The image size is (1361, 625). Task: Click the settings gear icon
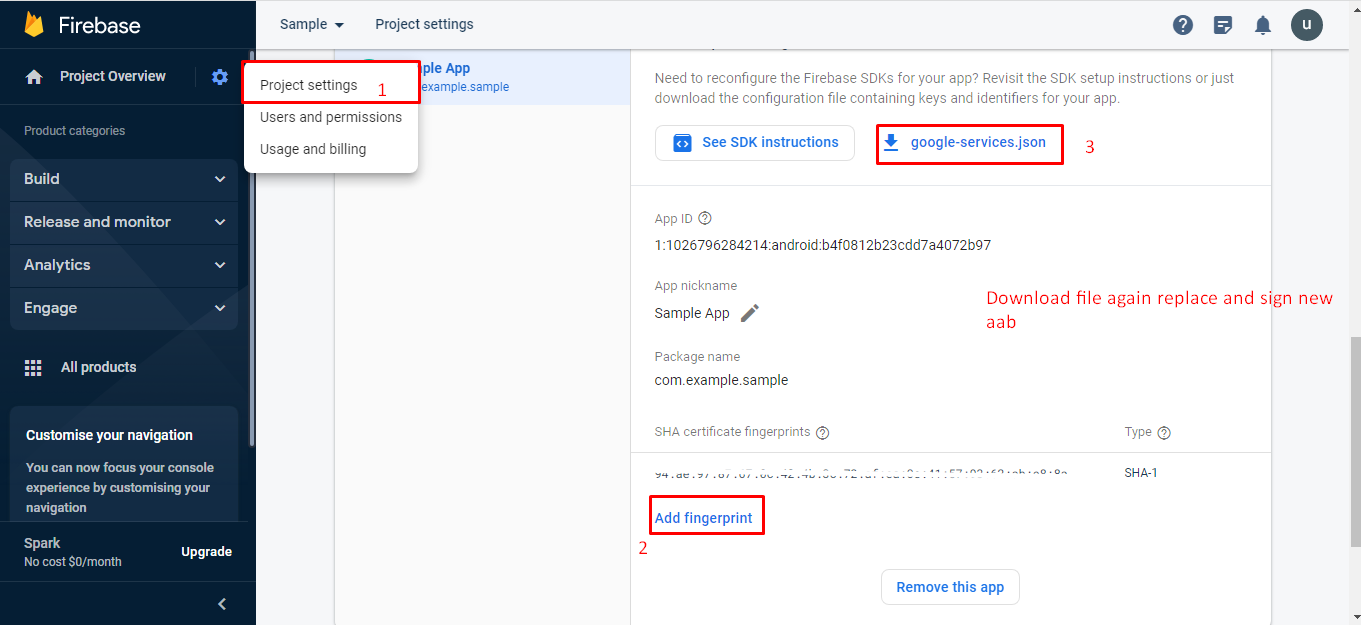[x=220, y=77]
